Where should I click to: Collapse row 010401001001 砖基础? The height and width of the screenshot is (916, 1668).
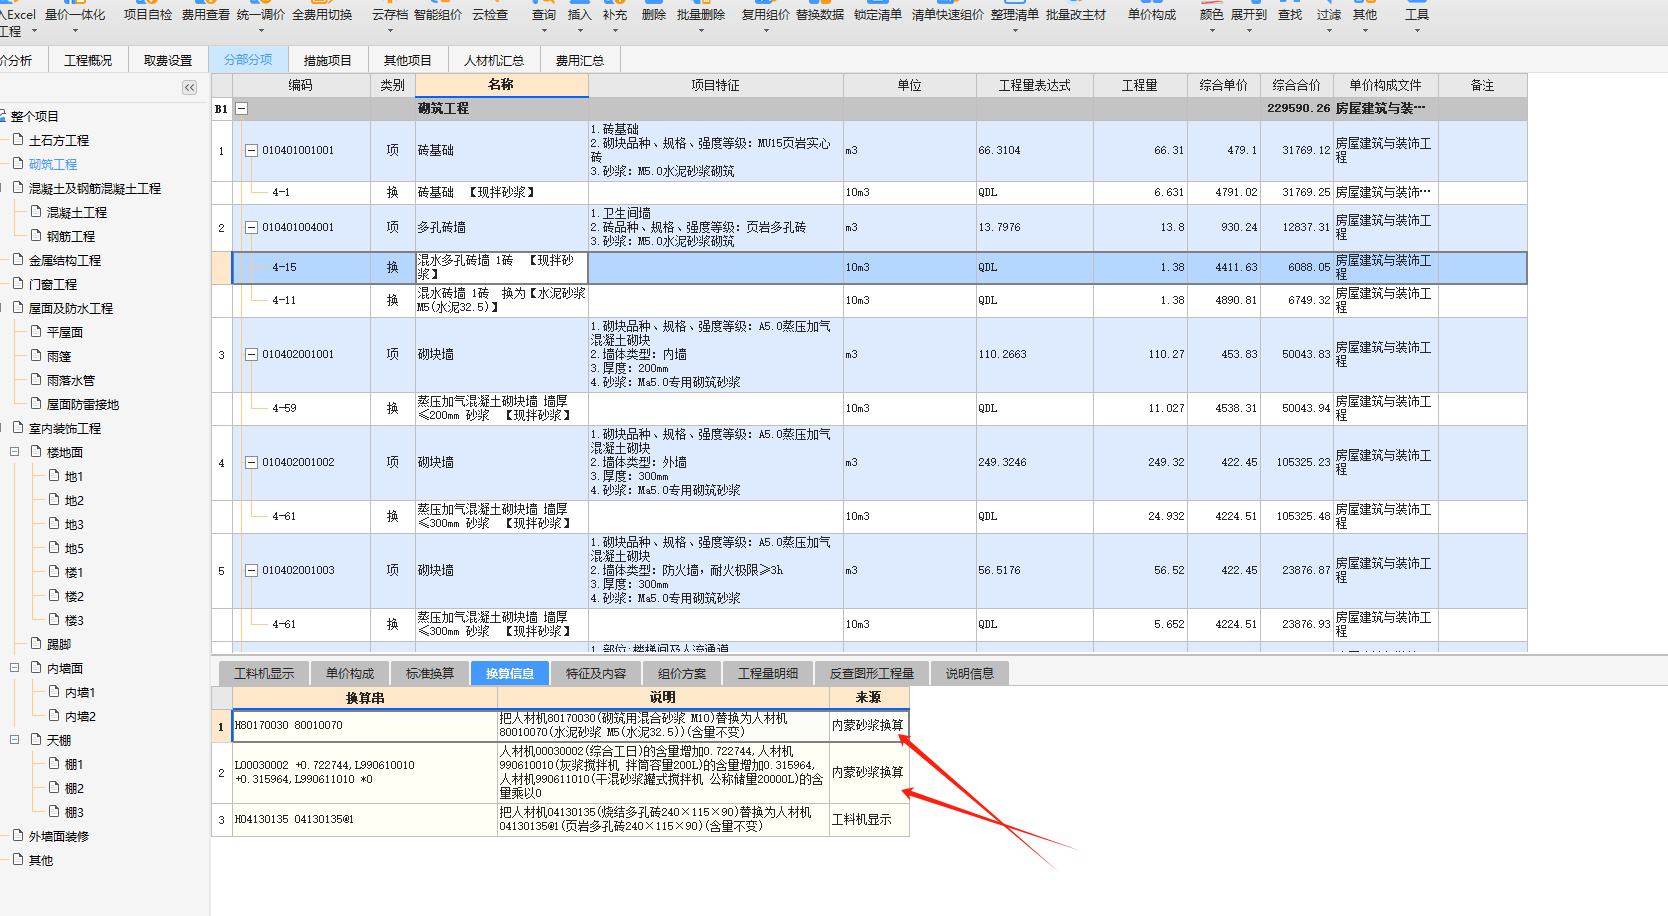click(x=251, y=150)
